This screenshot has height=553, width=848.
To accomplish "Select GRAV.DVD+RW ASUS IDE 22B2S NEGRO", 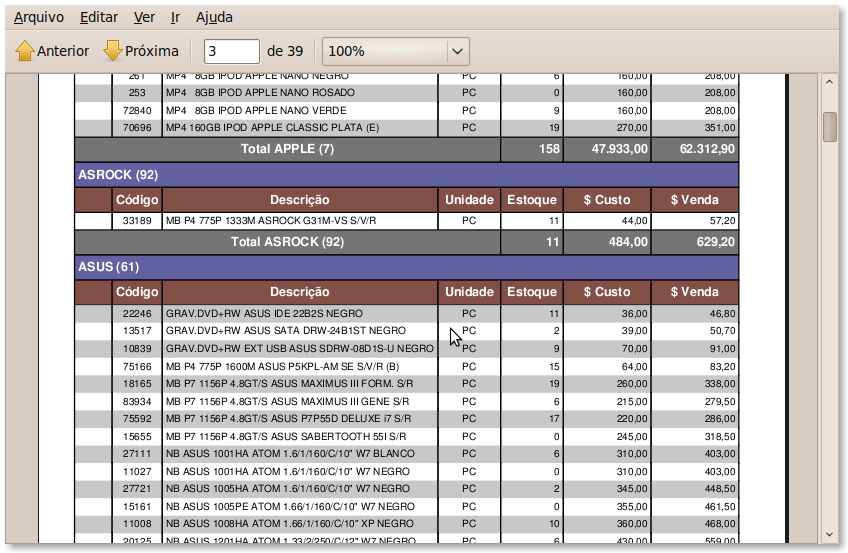I will pos(264,314).
